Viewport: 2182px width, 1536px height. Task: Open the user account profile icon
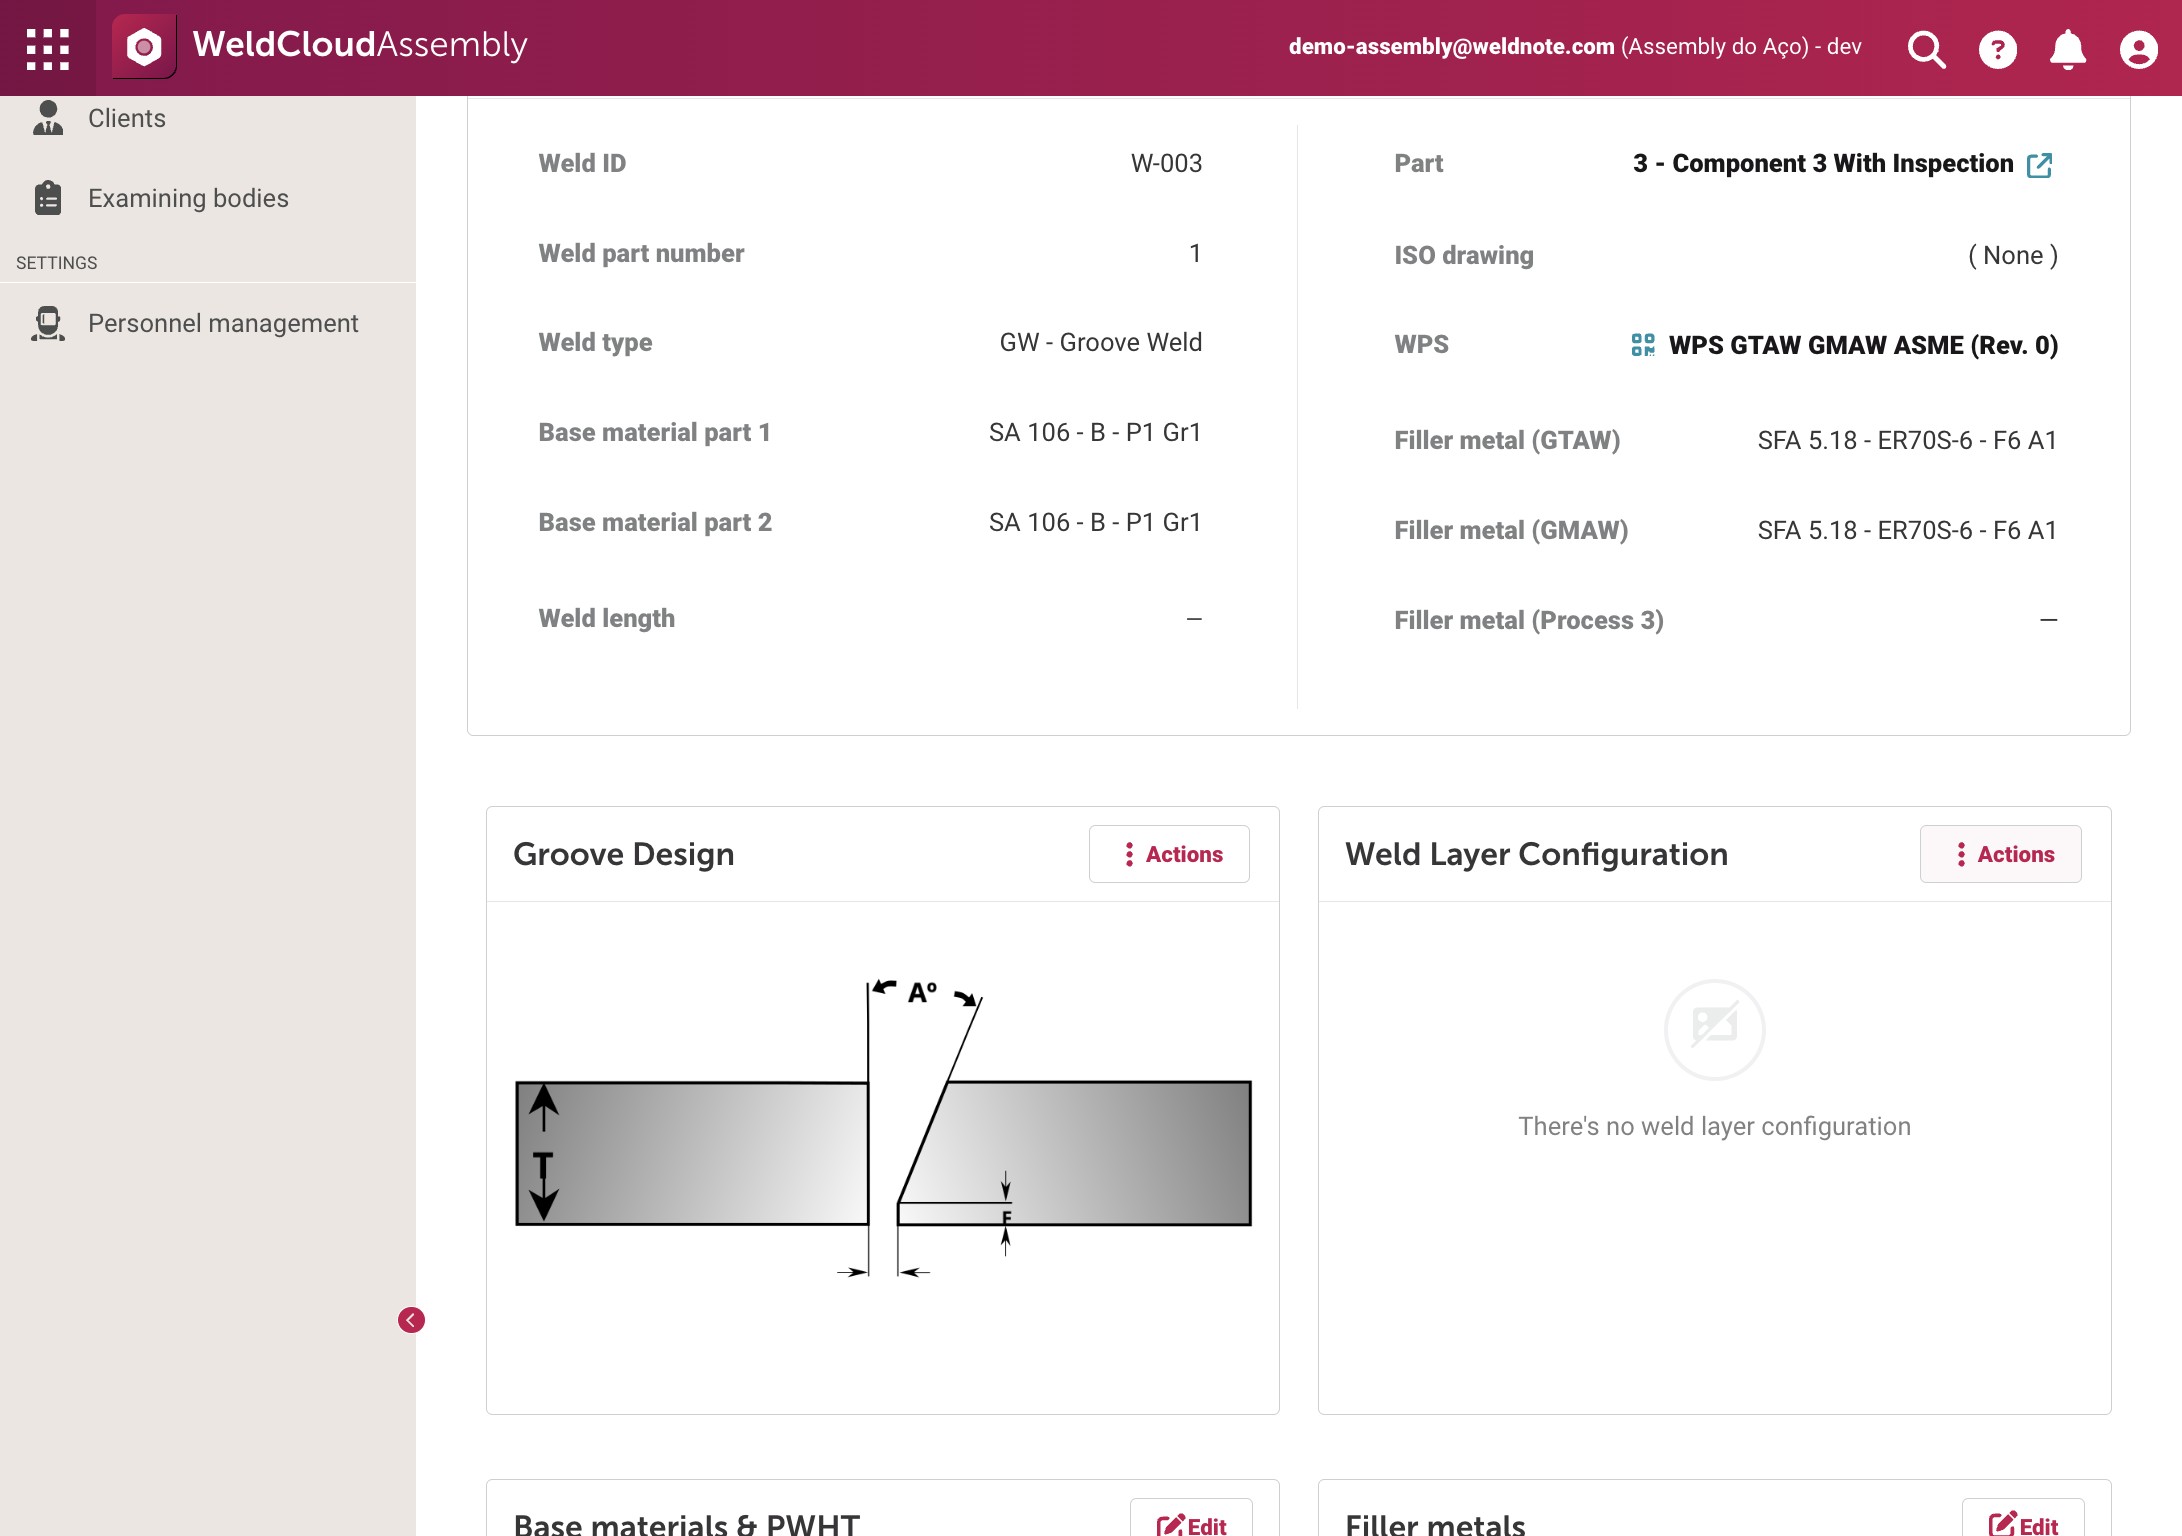click(2138, 48)
